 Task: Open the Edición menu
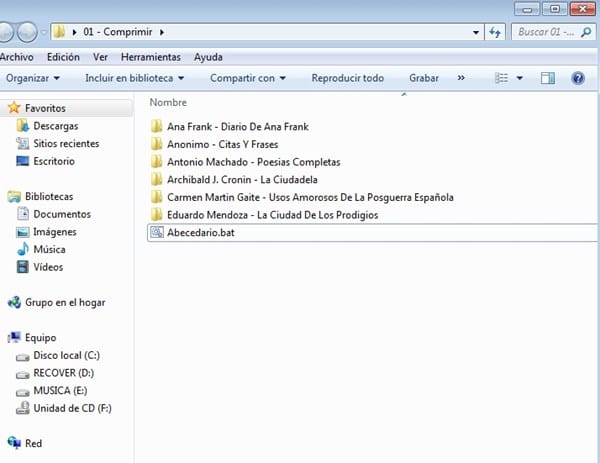pyautogui.click(x=63, y=57)
